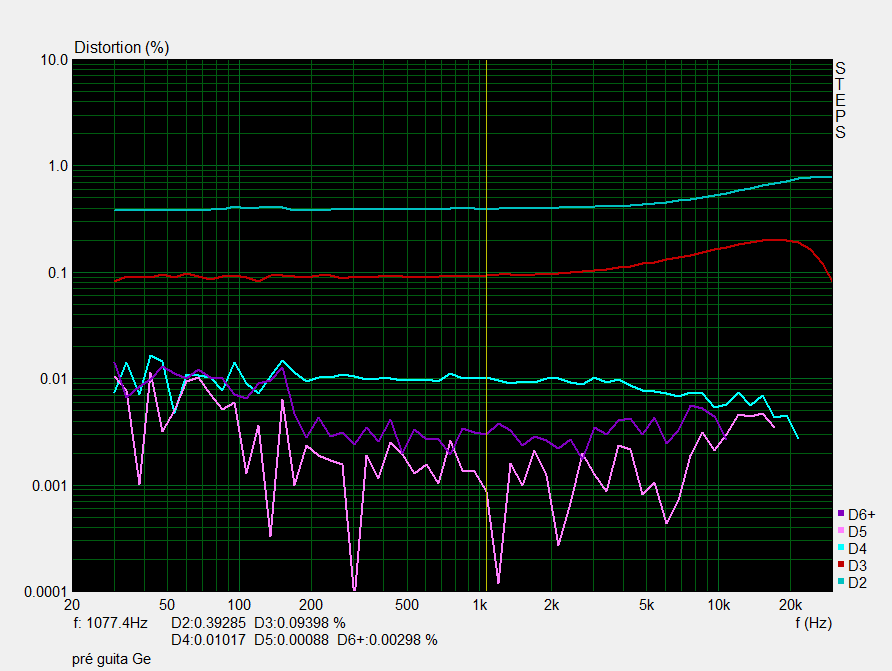
Task: Click the 200 x-axis tick label
Action: pos(311,605)
